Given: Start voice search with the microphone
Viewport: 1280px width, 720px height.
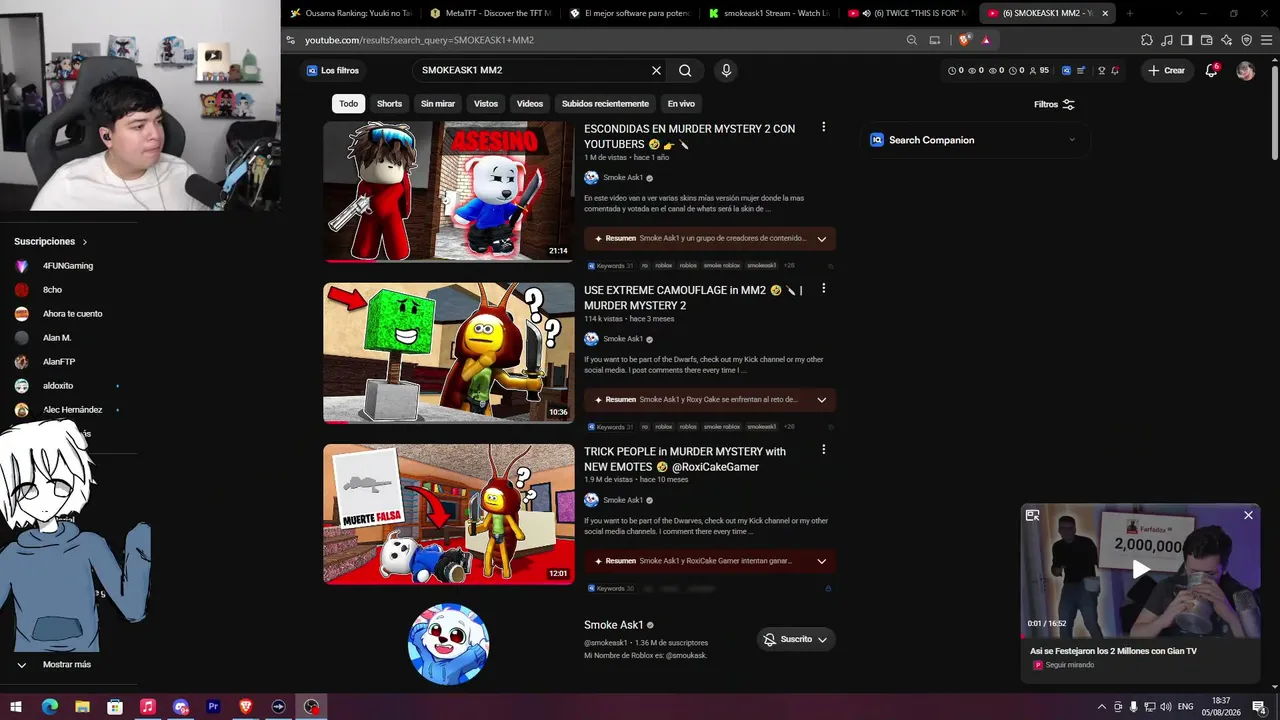Looking at the screenshot, I should click(726, 71).
